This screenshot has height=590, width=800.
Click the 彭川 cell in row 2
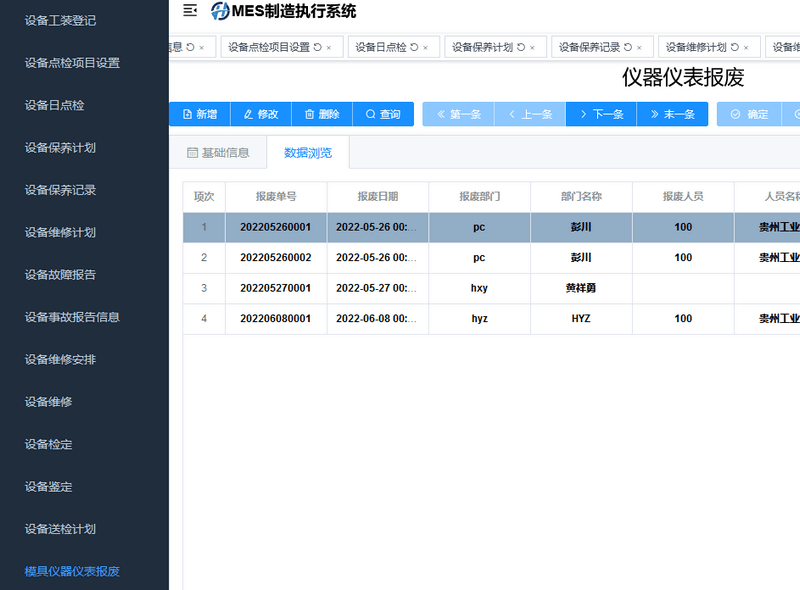pyautogui.click(x=581, y=258)
